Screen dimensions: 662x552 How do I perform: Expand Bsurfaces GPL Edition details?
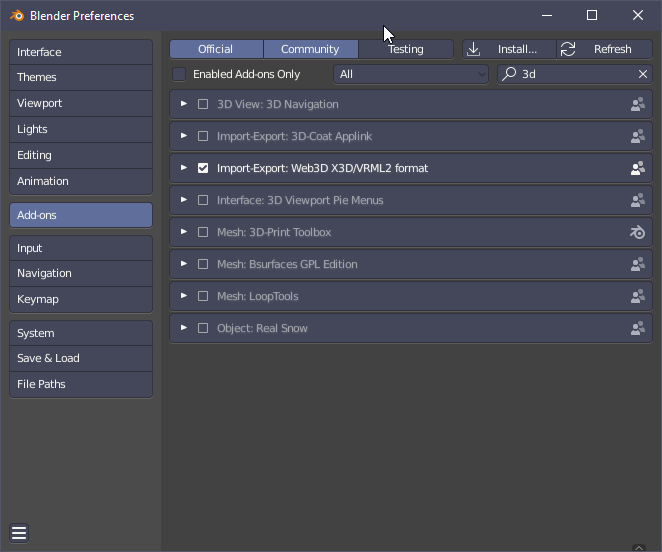pyautogui.click(x=184, y=264)
